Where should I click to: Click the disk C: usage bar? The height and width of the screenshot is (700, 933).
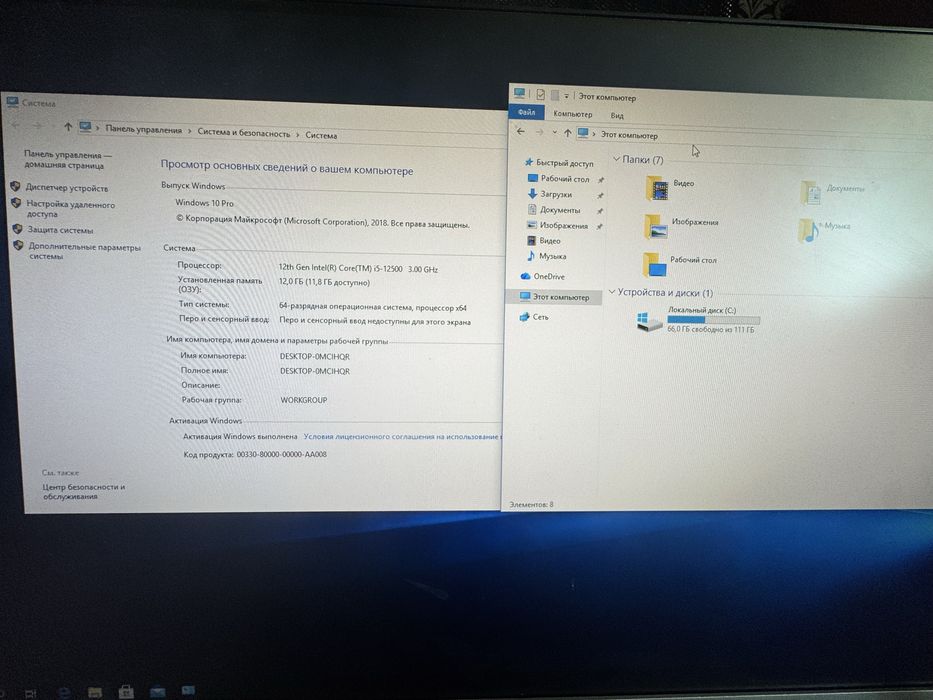tap(713, 320)
